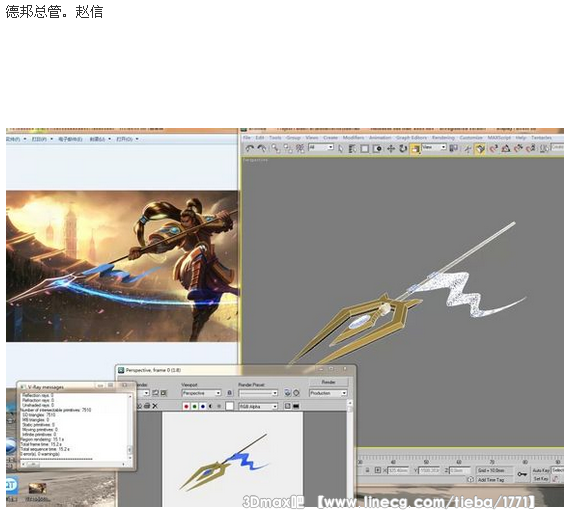Toggle the selection lock padlock icon
The width and height of the screenshot is (564, 519).
point(367,470)
